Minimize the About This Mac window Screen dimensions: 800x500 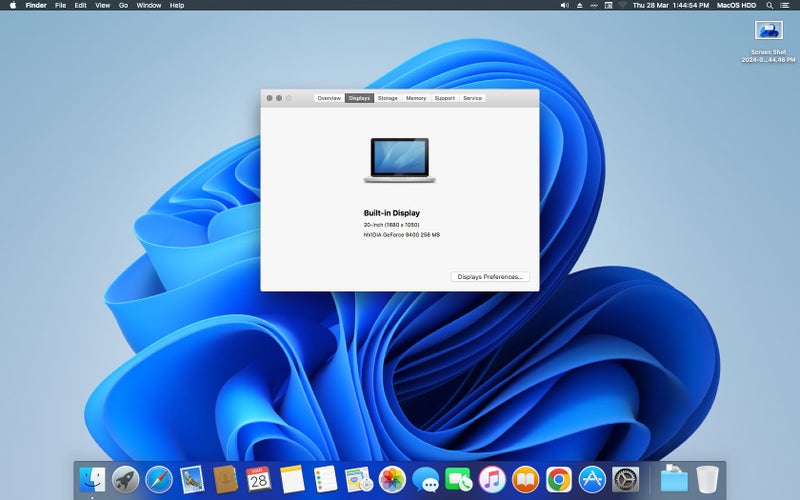tap(279, 98)
